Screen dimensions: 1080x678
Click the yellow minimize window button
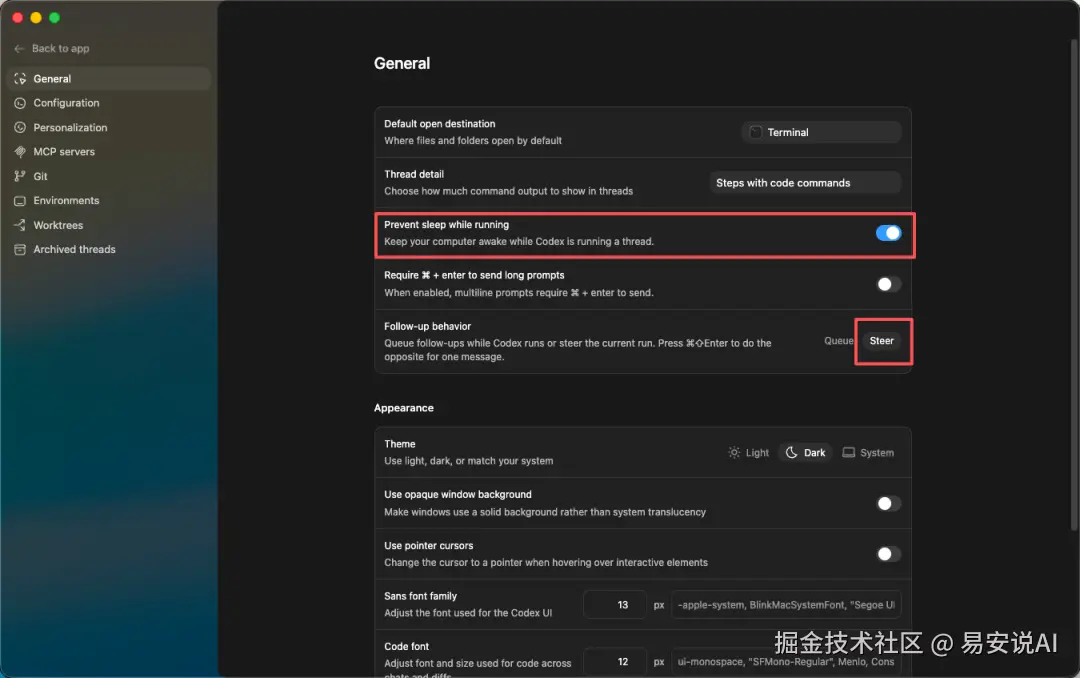(x=36, y=18)
